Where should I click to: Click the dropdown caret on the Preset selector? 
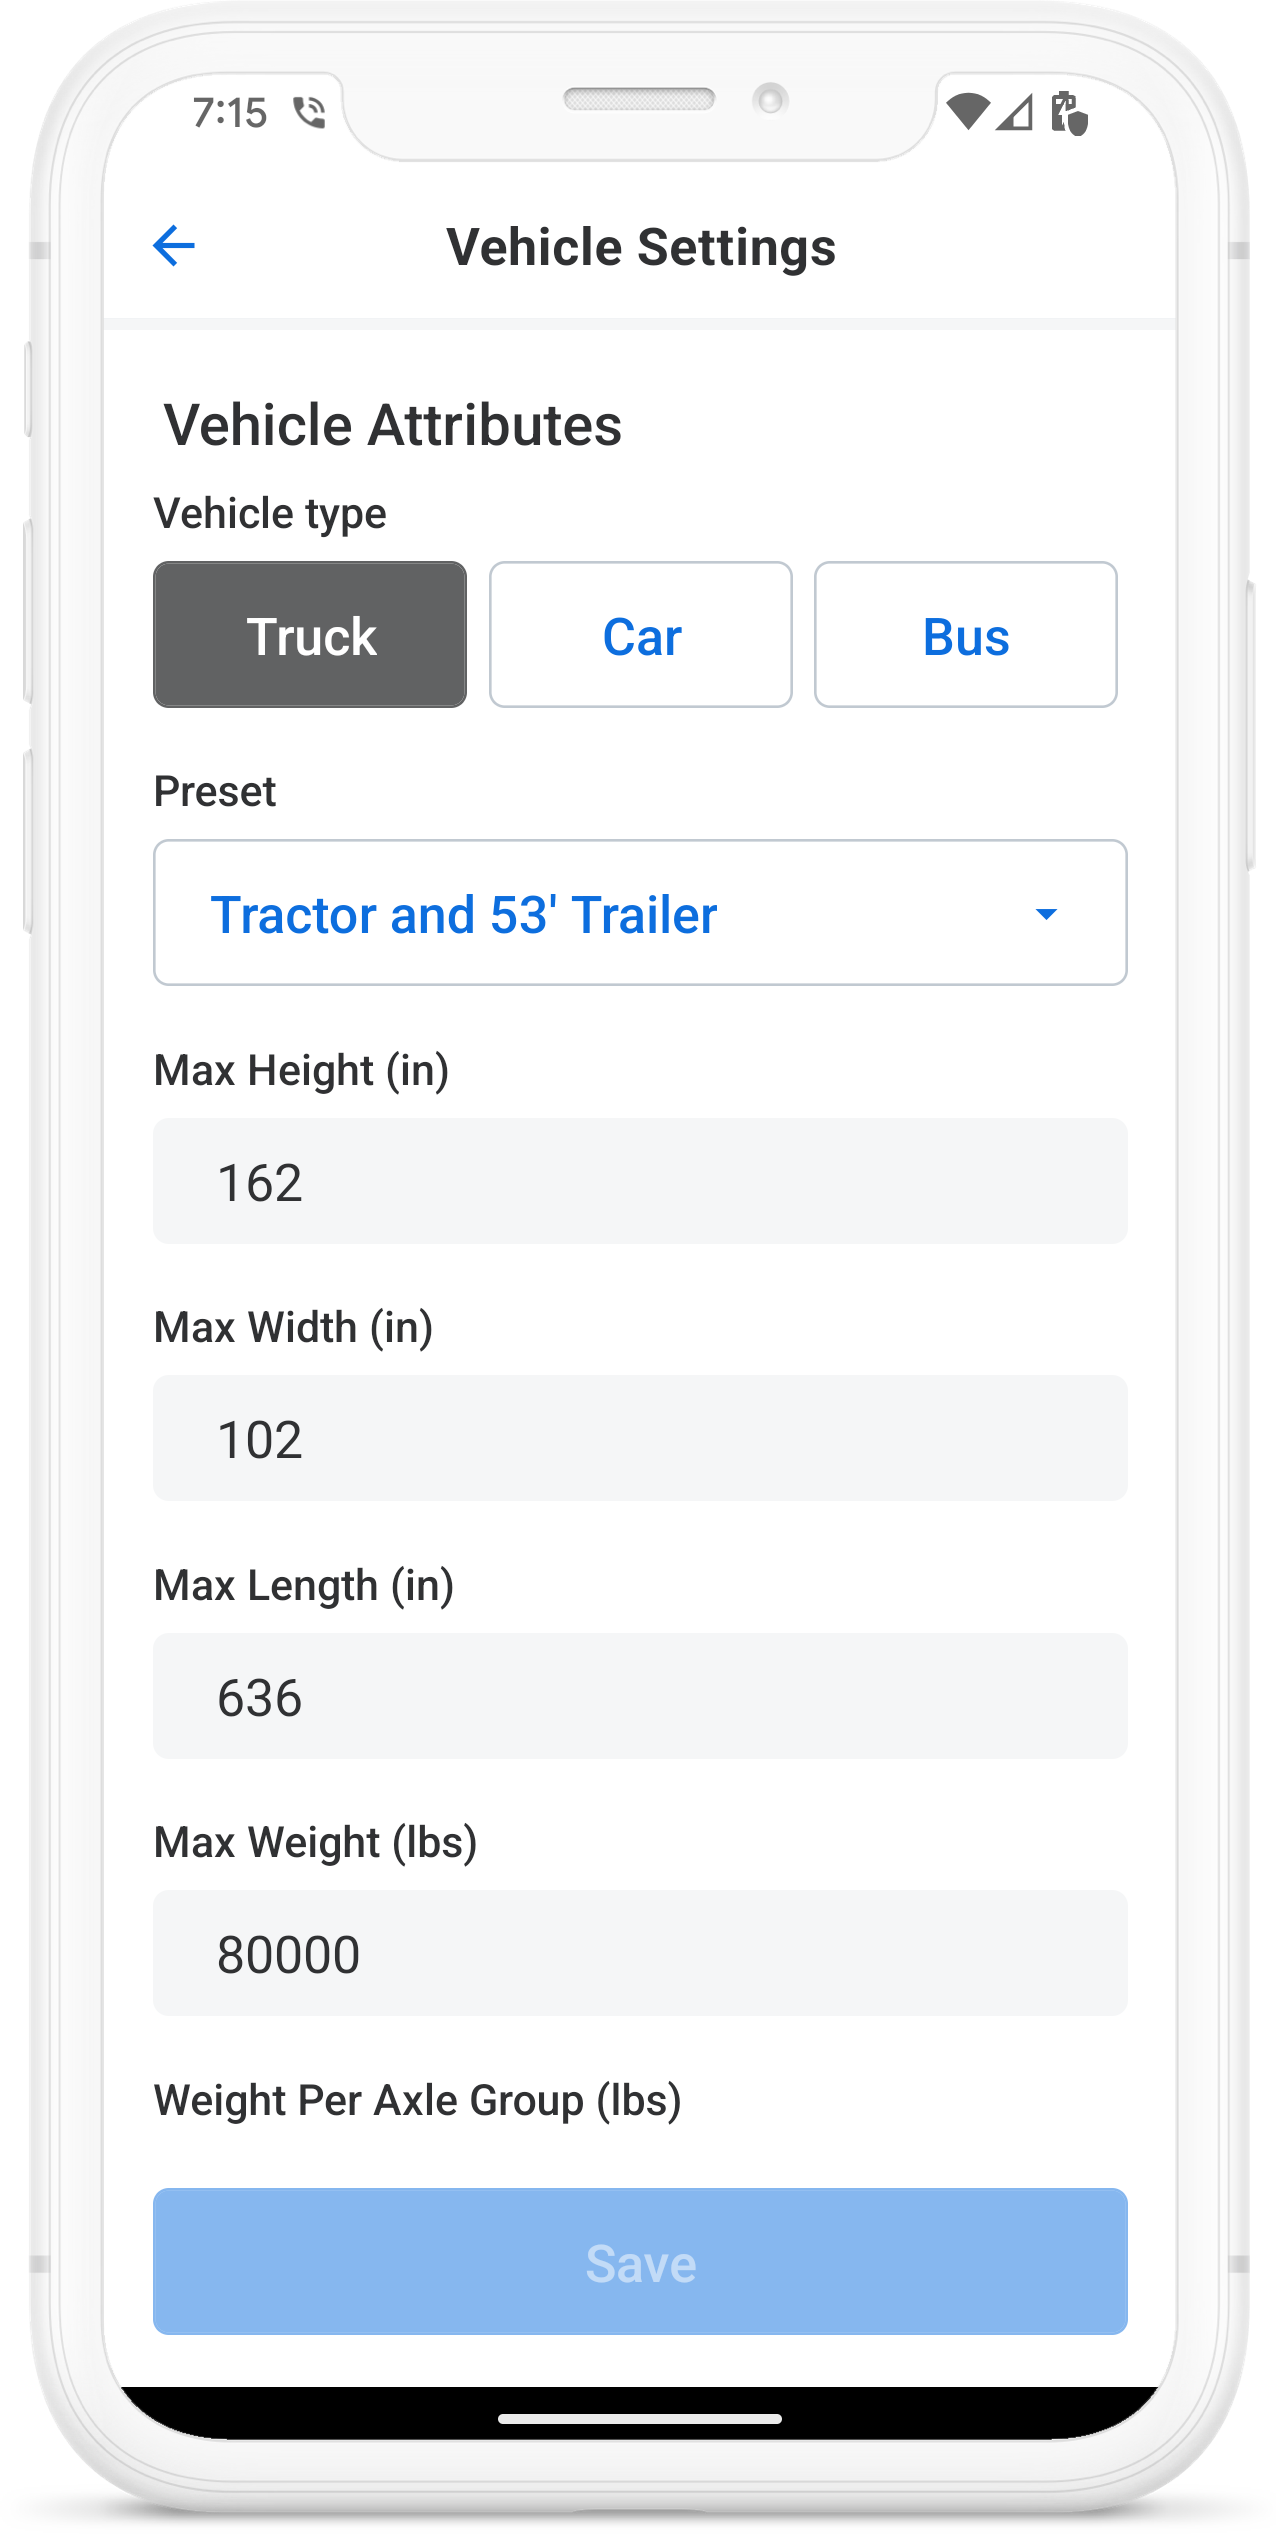1046,913
